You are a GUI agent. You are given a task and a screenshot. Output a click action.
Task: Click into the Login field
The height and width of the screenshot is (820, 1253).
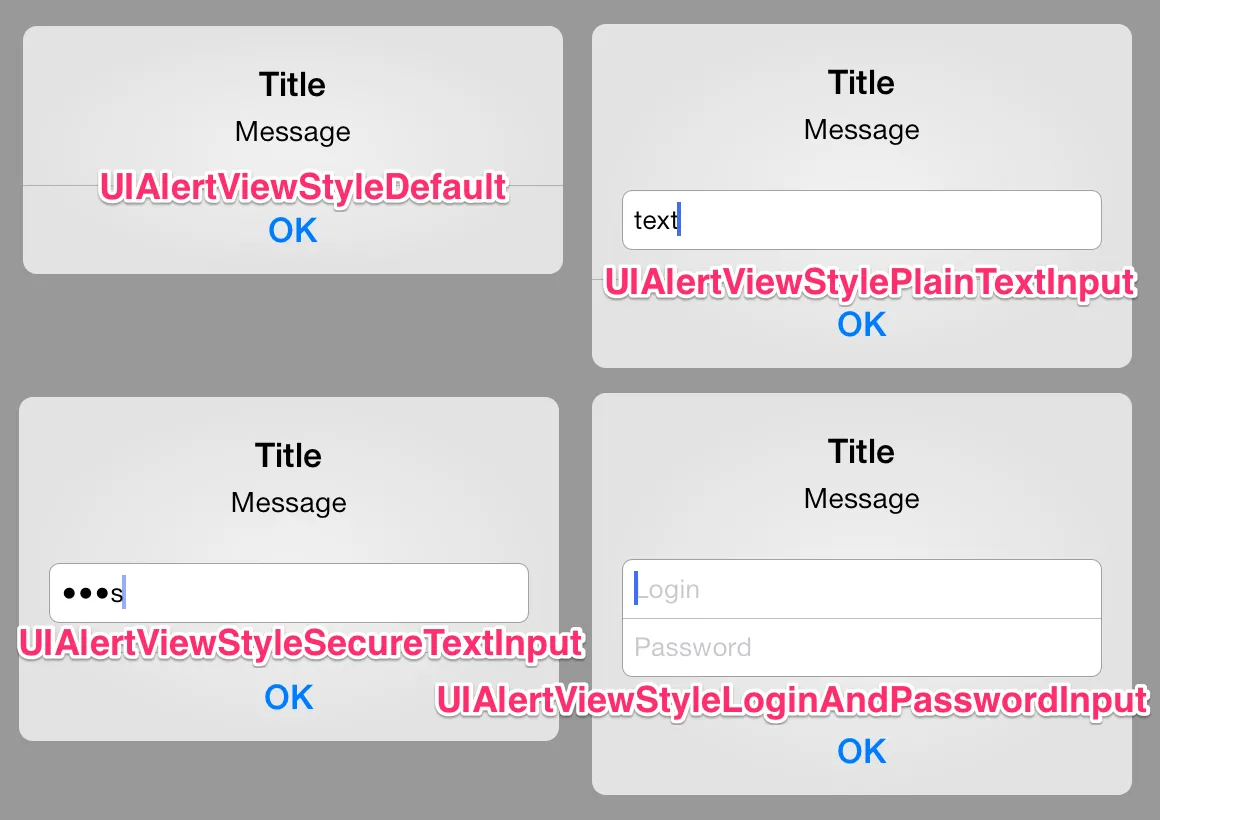(861, 589)
